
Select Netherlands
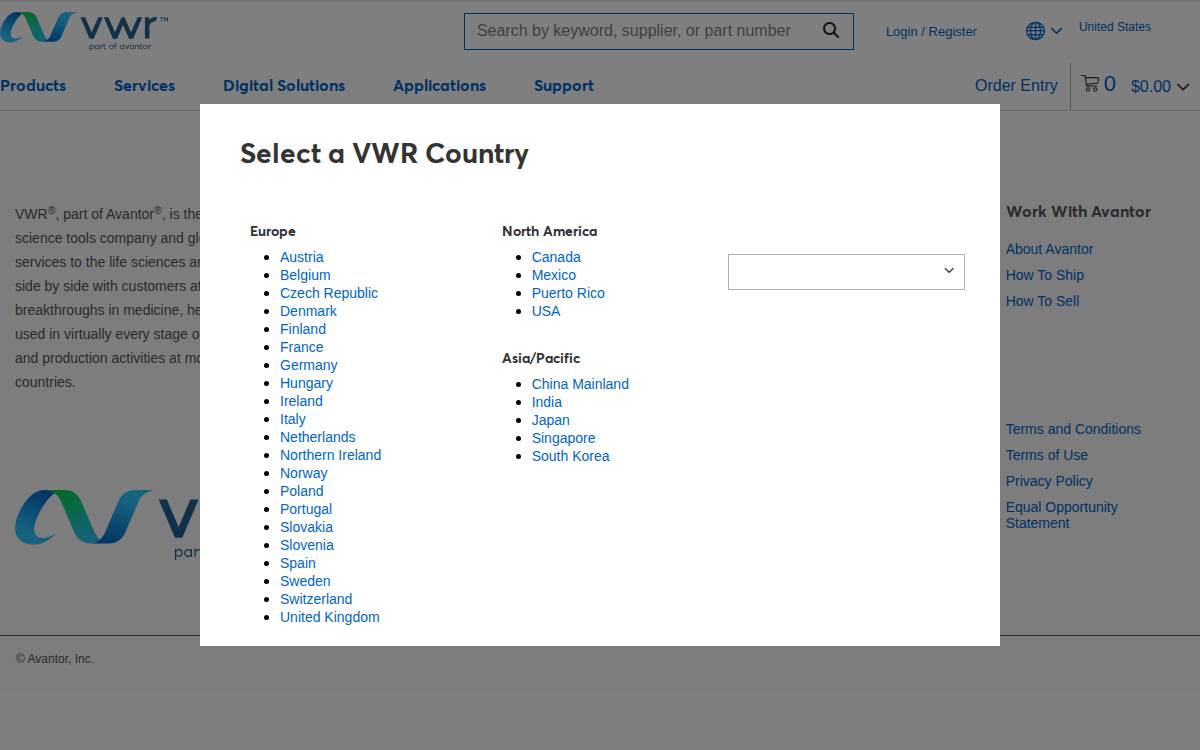(318, 437)
